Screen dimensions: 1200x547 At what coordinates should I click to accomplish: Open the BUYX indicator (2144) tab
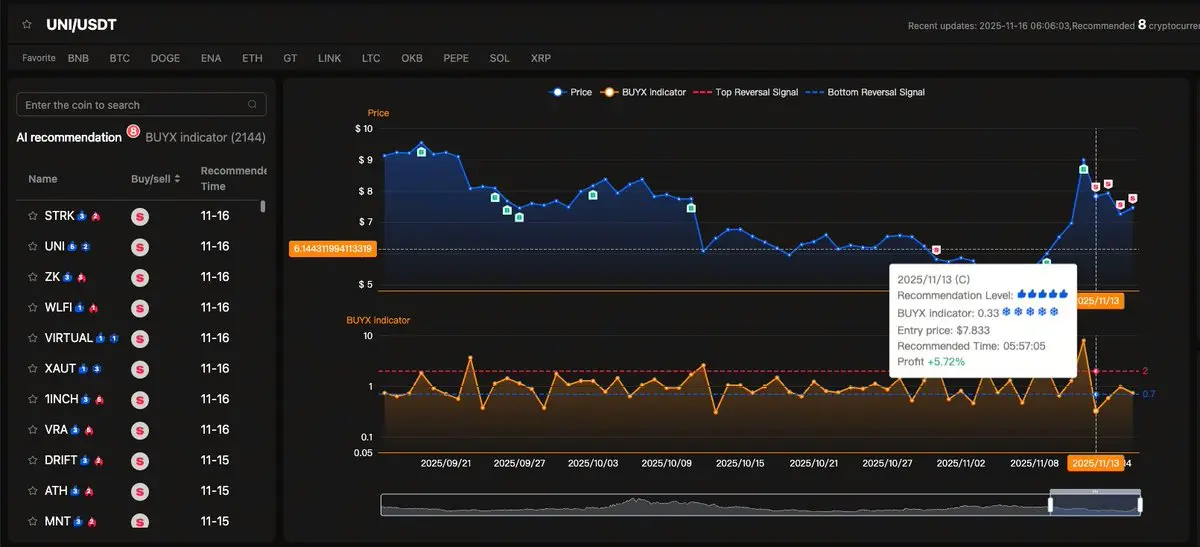point(206,137)
